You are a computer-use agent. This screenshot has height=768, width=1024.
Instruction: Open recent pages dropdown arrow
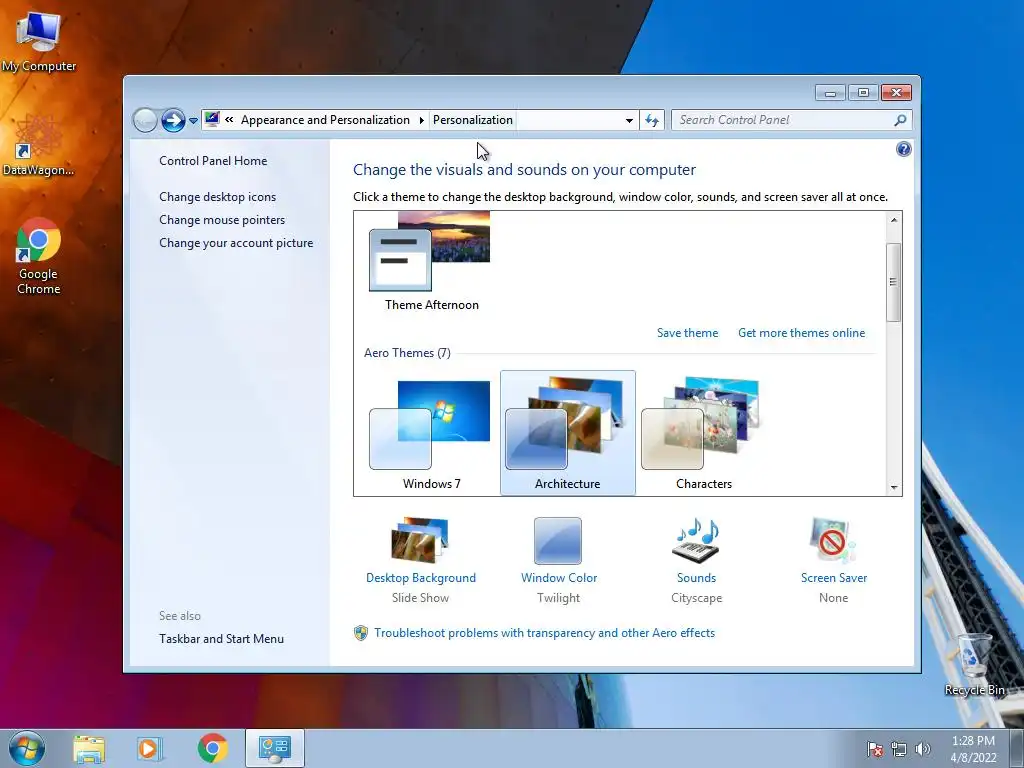(x=193, y=121)
